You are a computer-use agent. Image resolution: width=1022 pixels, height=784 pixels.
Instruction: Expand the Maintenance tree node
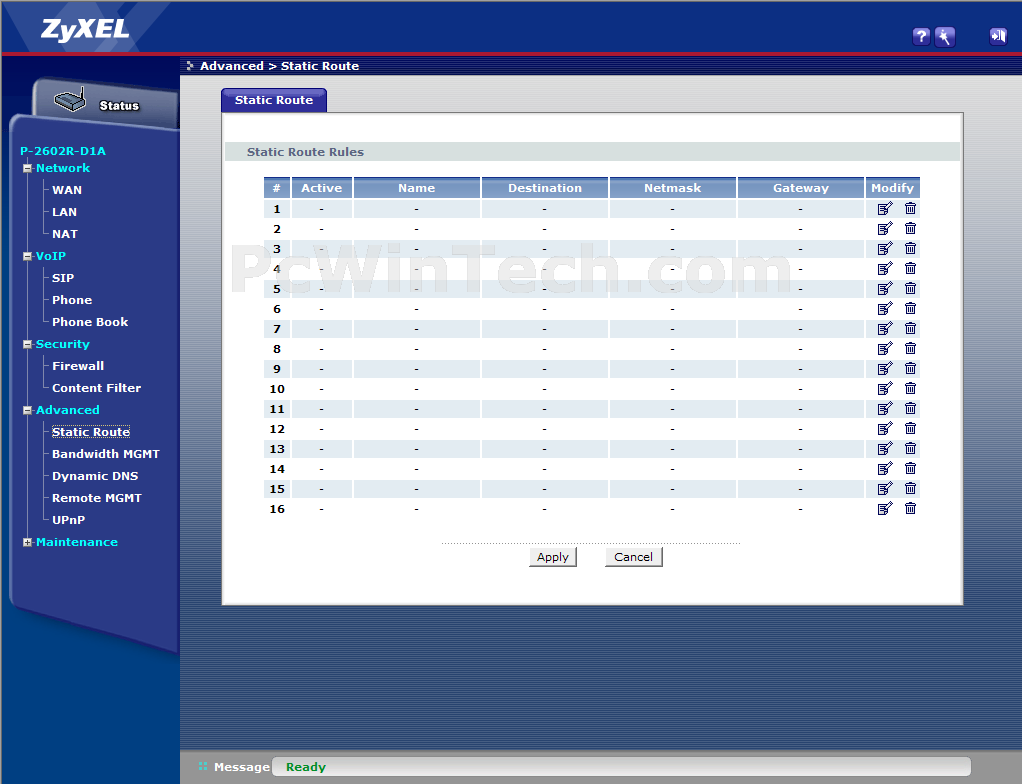pos(27,542)
